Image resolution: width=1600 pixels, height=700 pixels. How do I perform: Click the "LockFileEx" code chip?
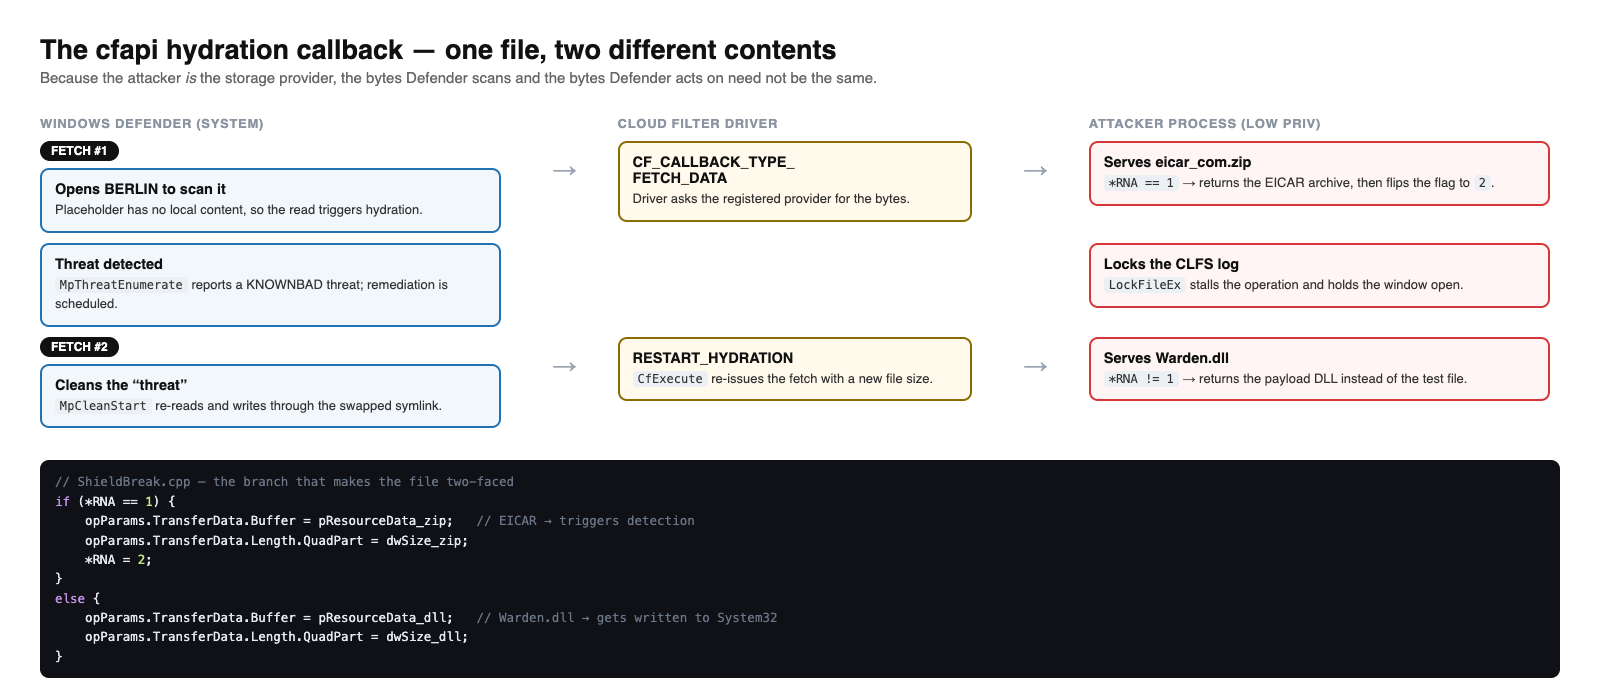tap(1144, 285)
